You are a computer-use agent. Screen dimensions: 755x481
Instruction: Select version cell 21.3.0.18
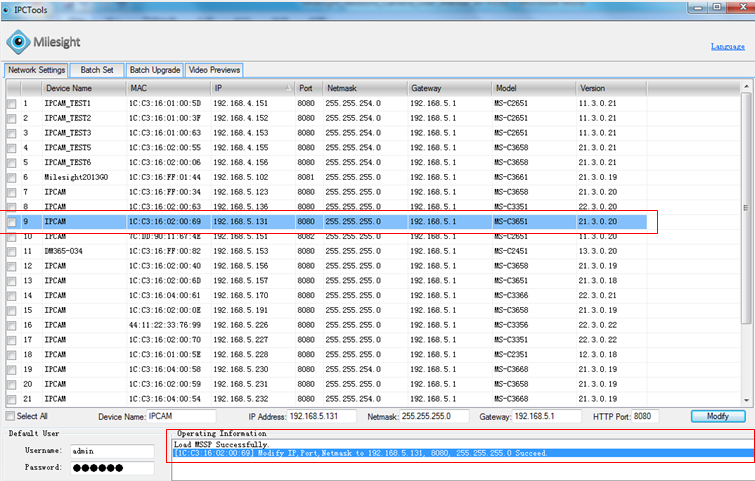pyautogui.click(x=598, y=281)
